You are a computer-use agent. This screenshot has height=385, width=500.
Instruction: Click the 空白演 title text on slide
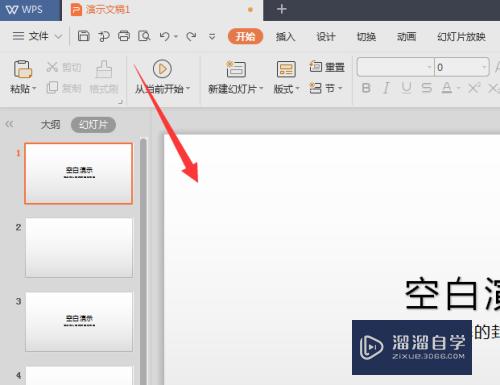[x=452, y=294]
